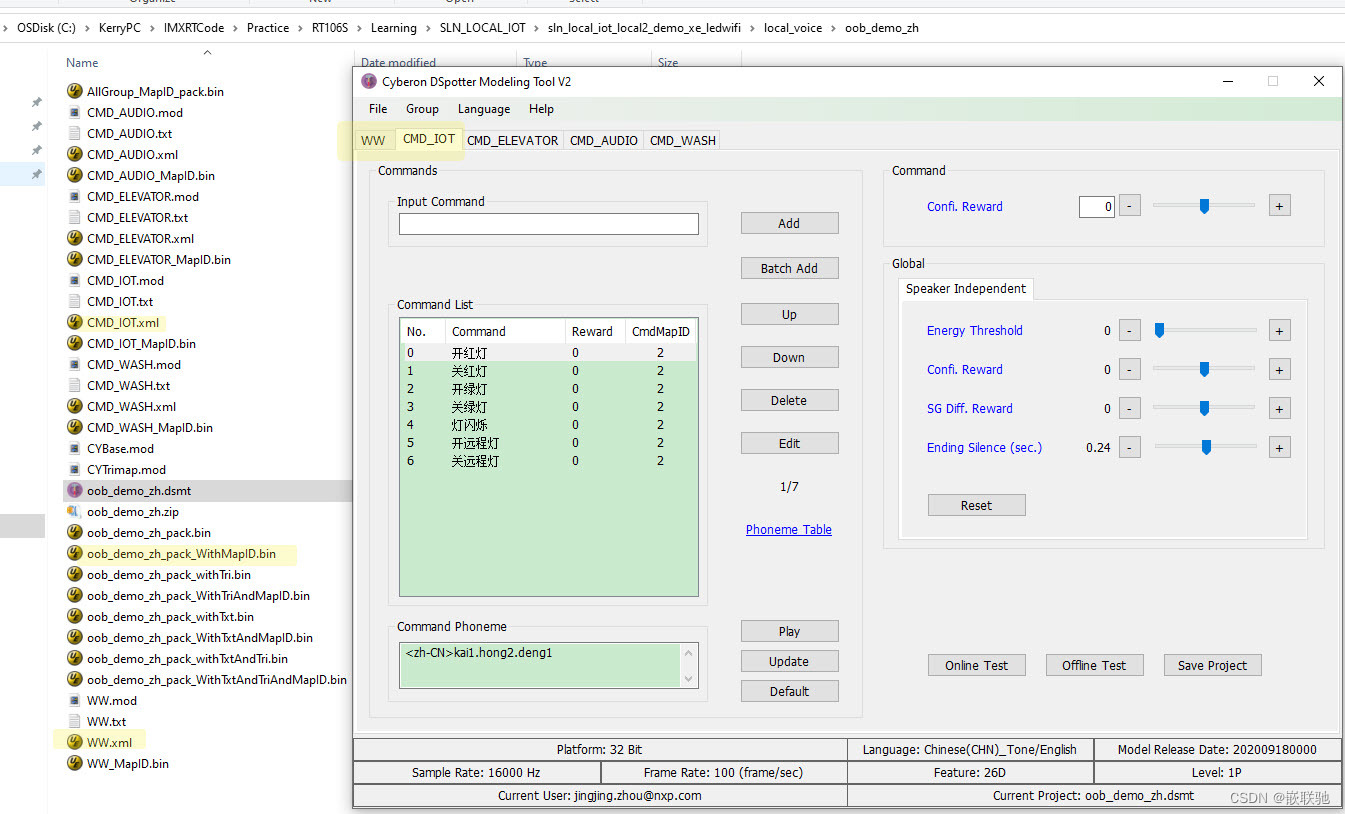
Task: Click the Delete command button
Action: coord(789,400)
